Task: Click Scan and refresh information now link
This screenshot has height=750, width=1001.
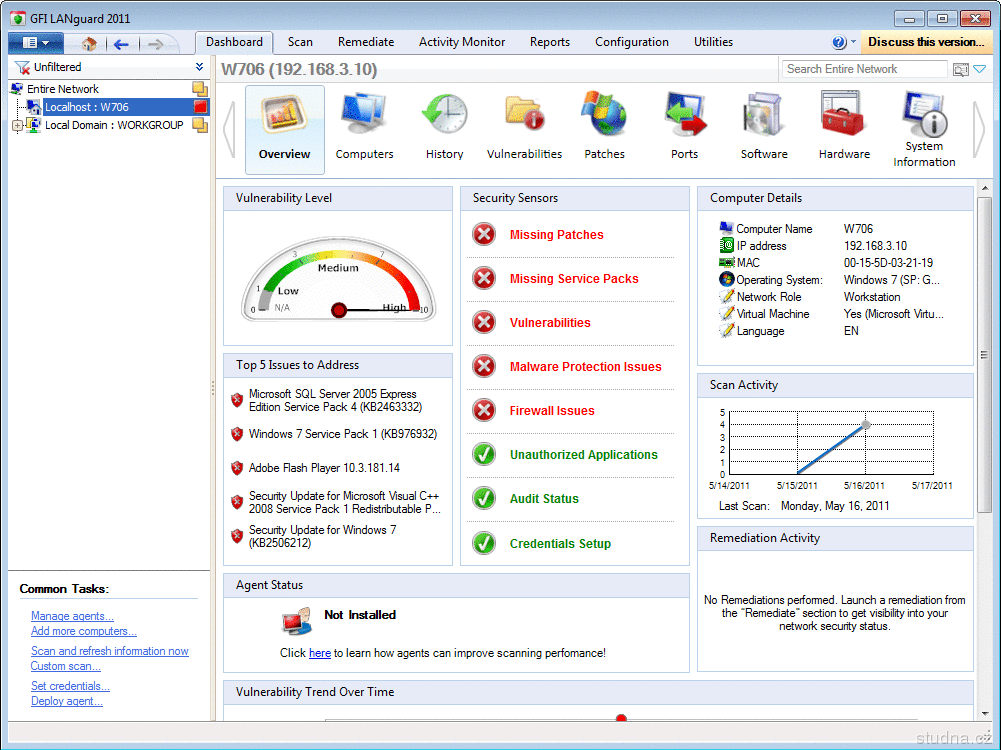Action: pyautogui.click(x=110, y=651)
